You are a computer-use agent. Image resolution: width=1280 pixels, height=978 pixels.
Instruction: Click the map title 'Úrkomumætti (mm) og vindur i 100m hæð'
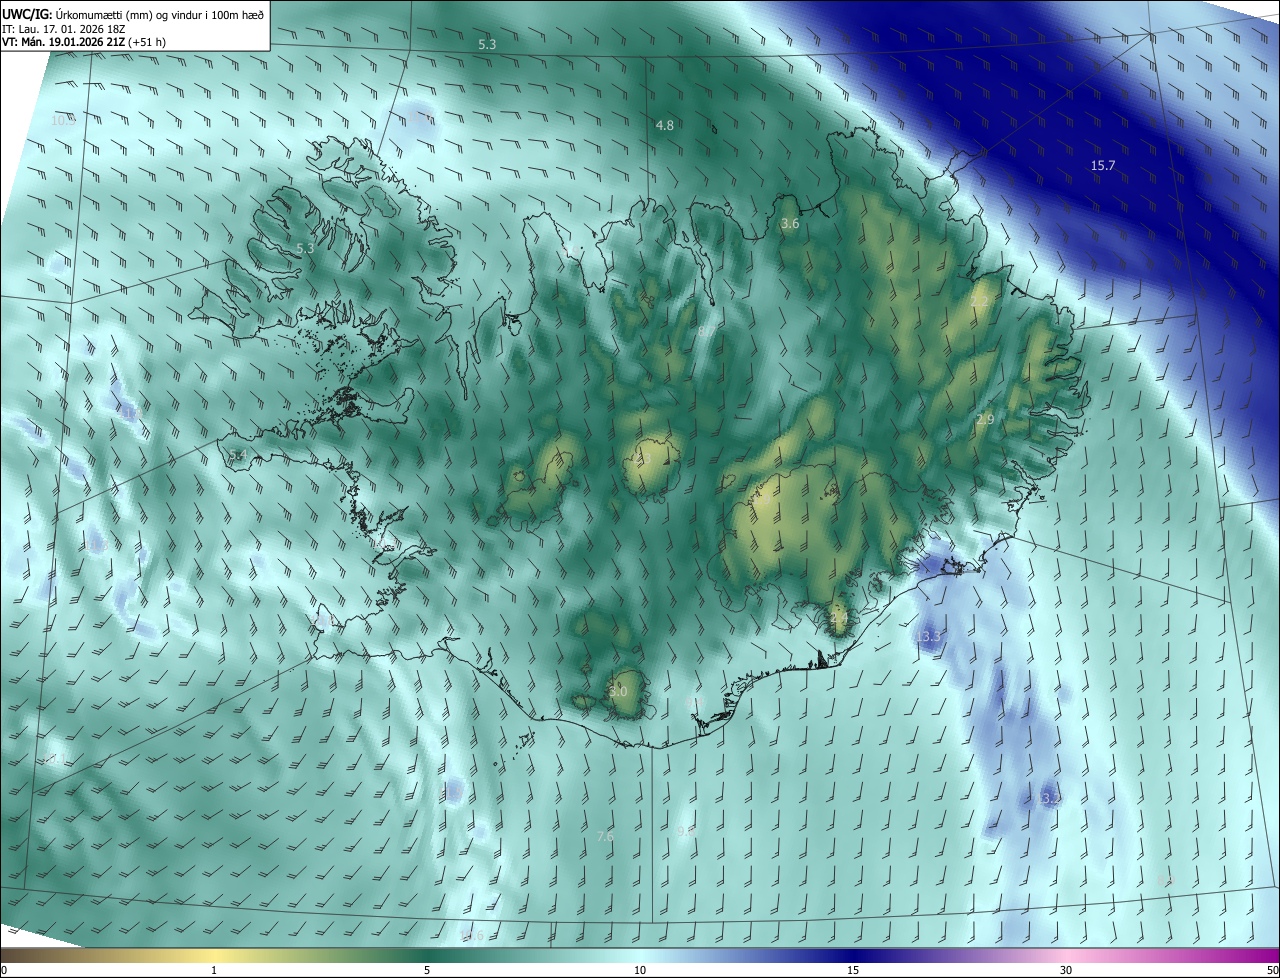point(159,14)
